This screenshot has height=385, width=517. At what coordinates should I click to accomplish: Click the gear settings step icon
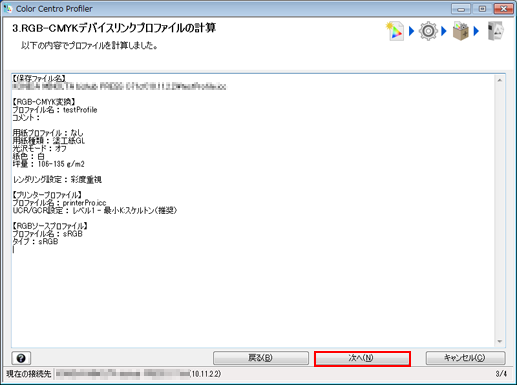click(x=428, y=31)
